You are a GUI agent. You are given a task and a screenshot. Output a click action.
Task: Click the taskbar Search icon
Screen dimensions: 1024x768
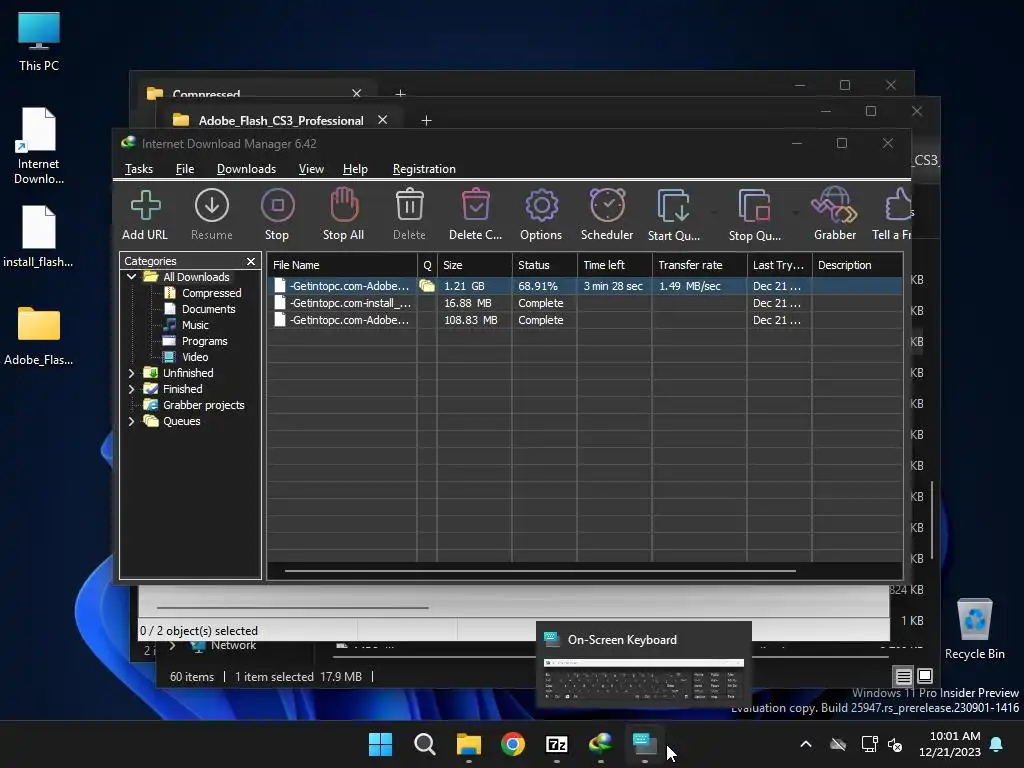click(x=424, y=744)
